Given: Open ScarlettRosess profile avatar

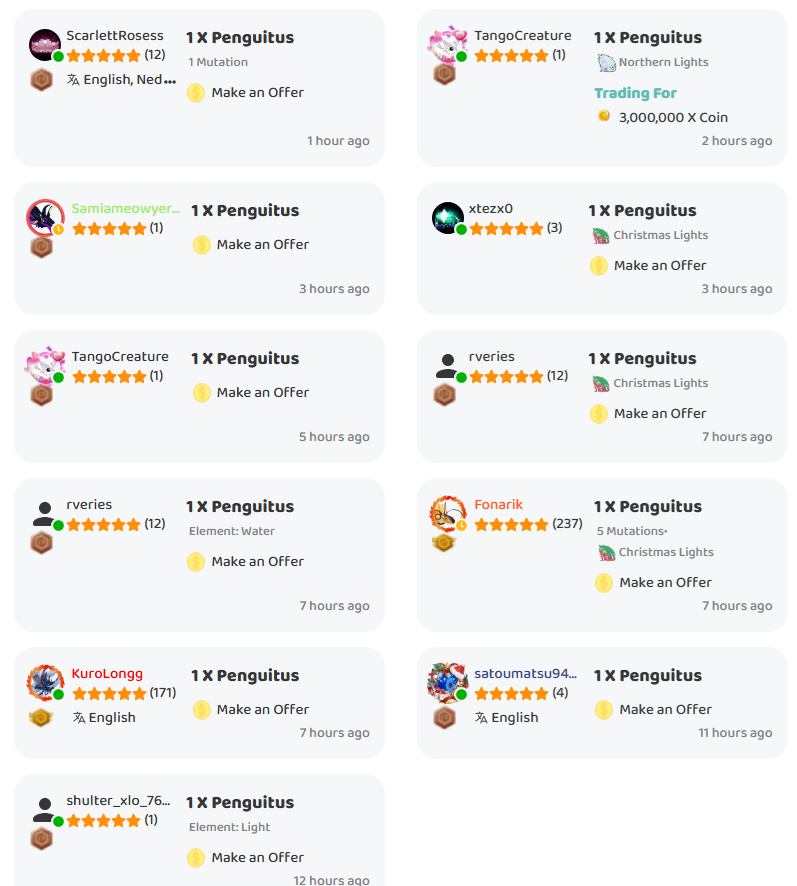Looking at the screenshot, I should pos(45,46).
